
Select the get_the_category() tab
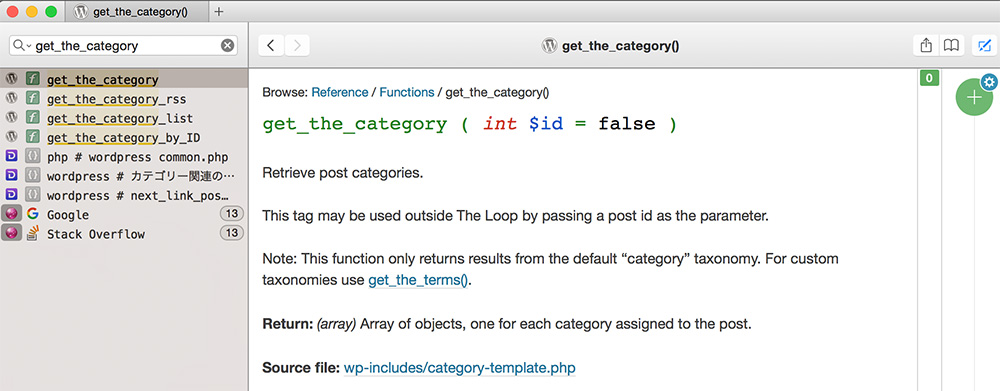[x=138, y=11]
